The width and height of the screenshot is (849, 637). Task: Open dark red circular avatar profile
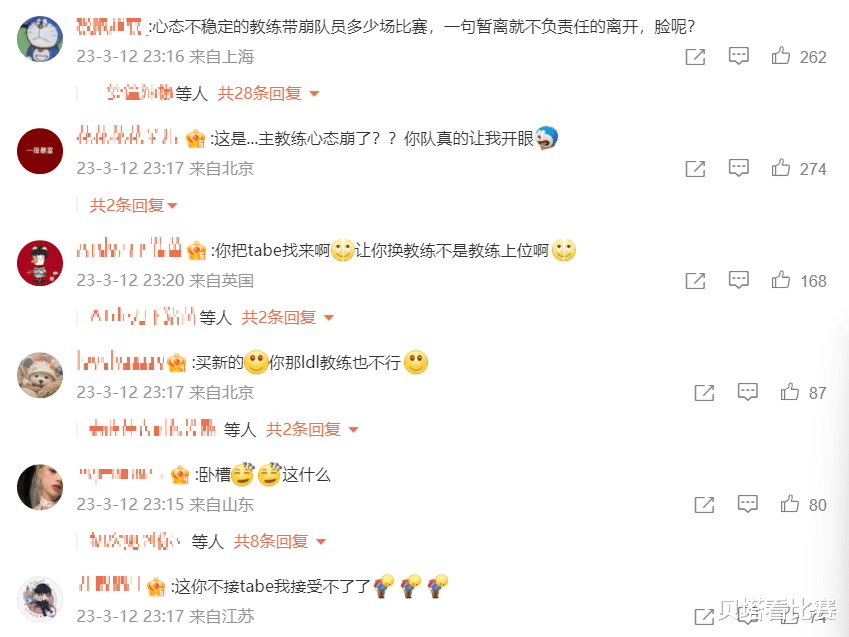point(40,151)
